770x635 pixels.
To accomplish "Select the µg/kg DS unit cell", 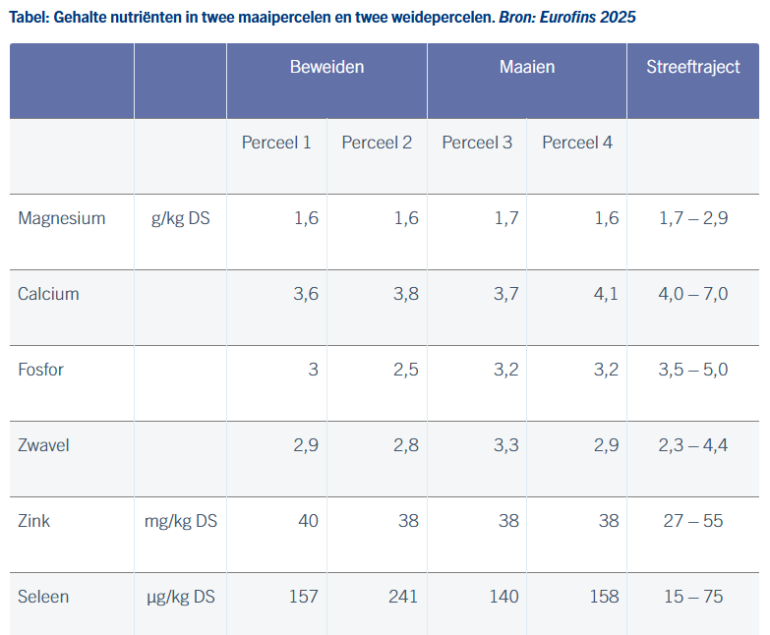I will (180, 597).
